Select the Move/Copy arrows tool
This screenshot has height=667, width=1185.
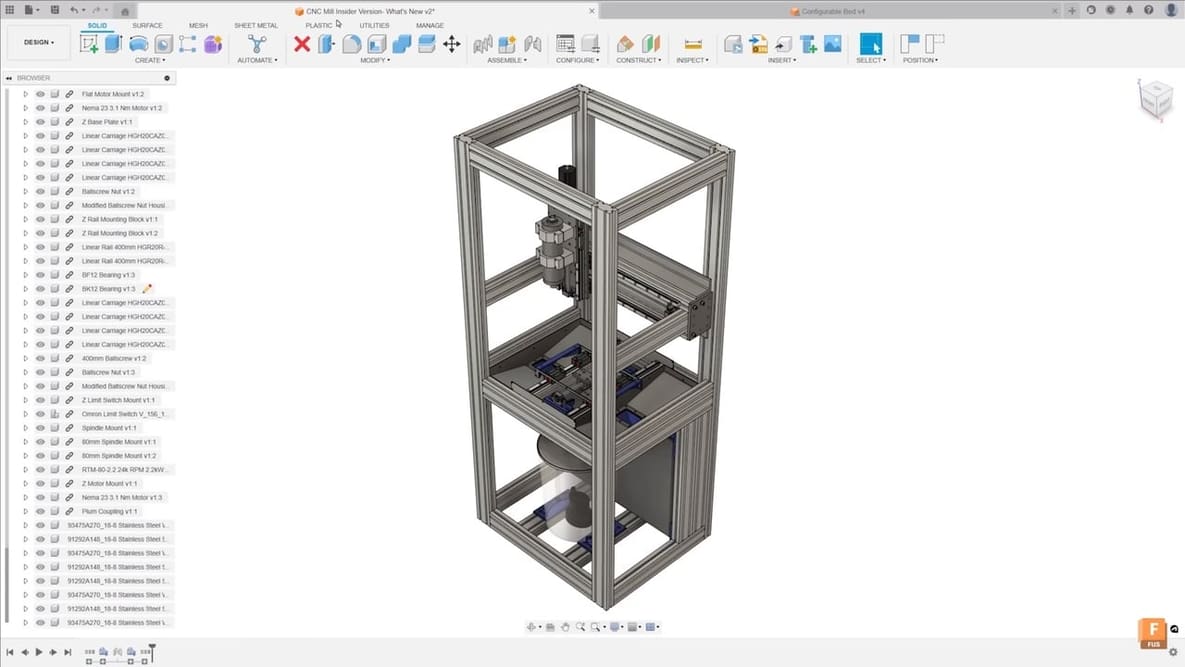point(451,44)
